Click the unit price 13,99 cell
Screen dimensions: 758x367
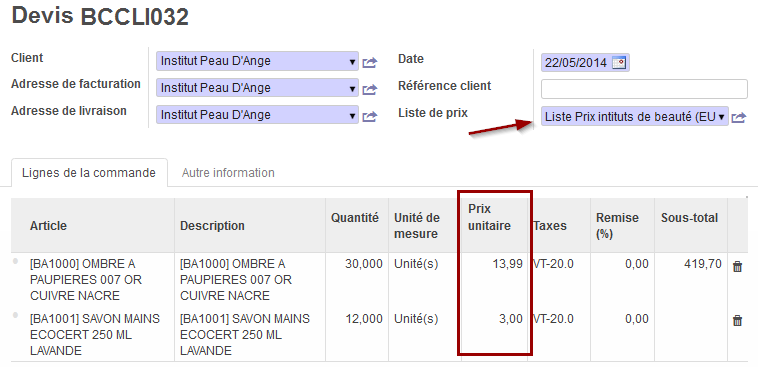[507, 264]
